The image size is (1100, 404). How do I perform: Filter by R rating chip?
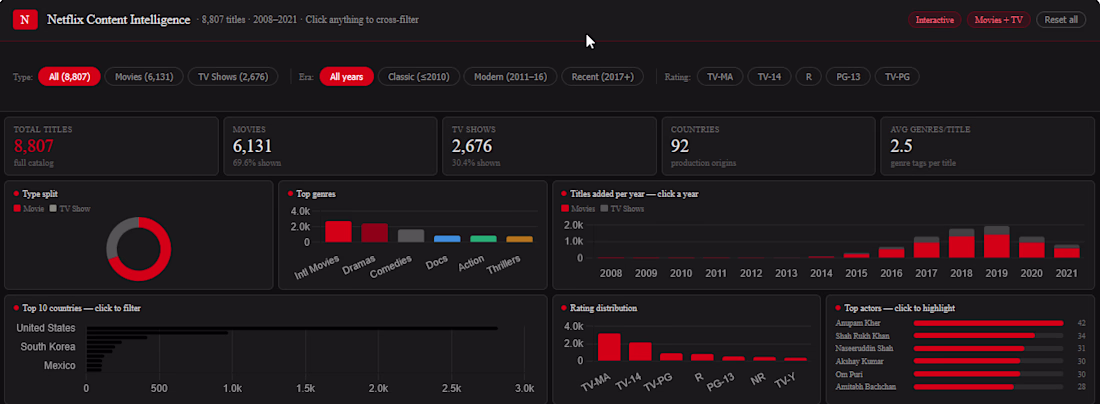pyautogui.click(x=808, y=76)
